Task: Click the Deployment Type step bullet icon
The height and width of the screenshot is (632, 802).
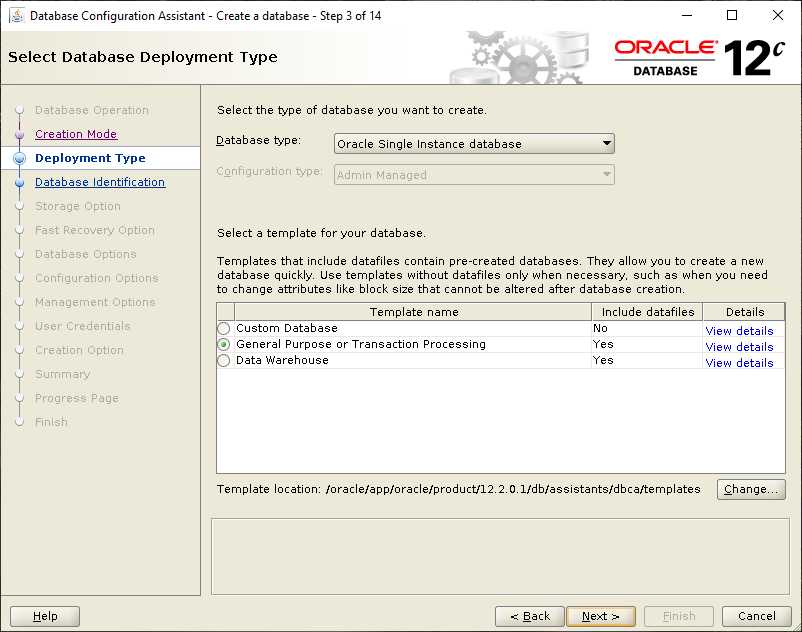Action: tap(19, 159)
